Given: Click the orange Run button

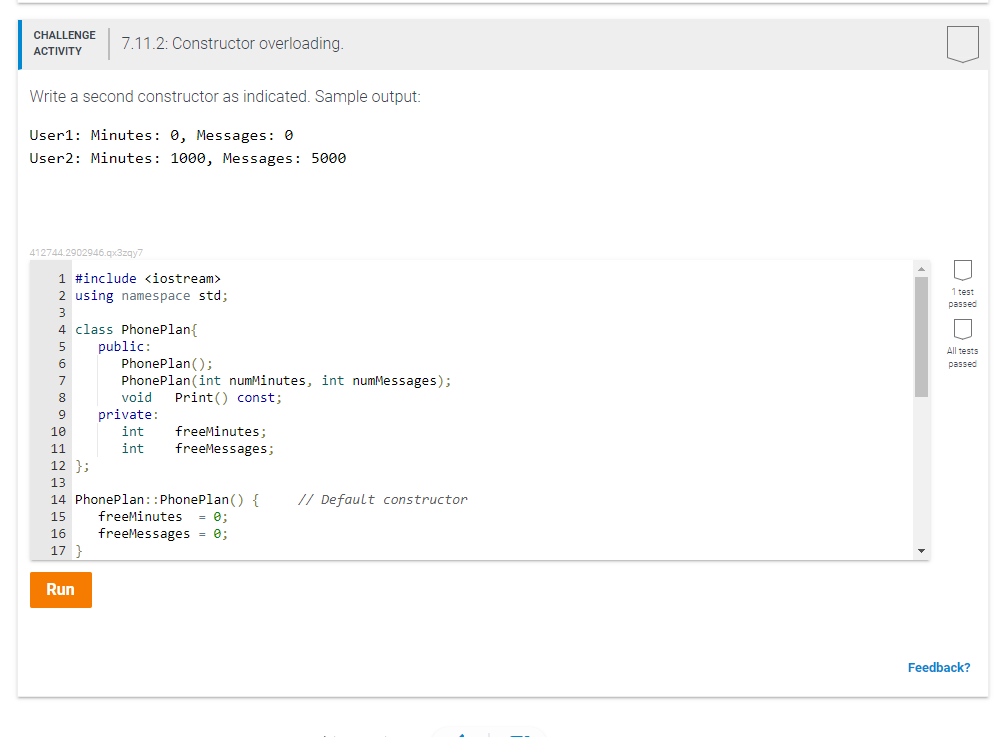Looking at the screenshot, I should 61,589.
